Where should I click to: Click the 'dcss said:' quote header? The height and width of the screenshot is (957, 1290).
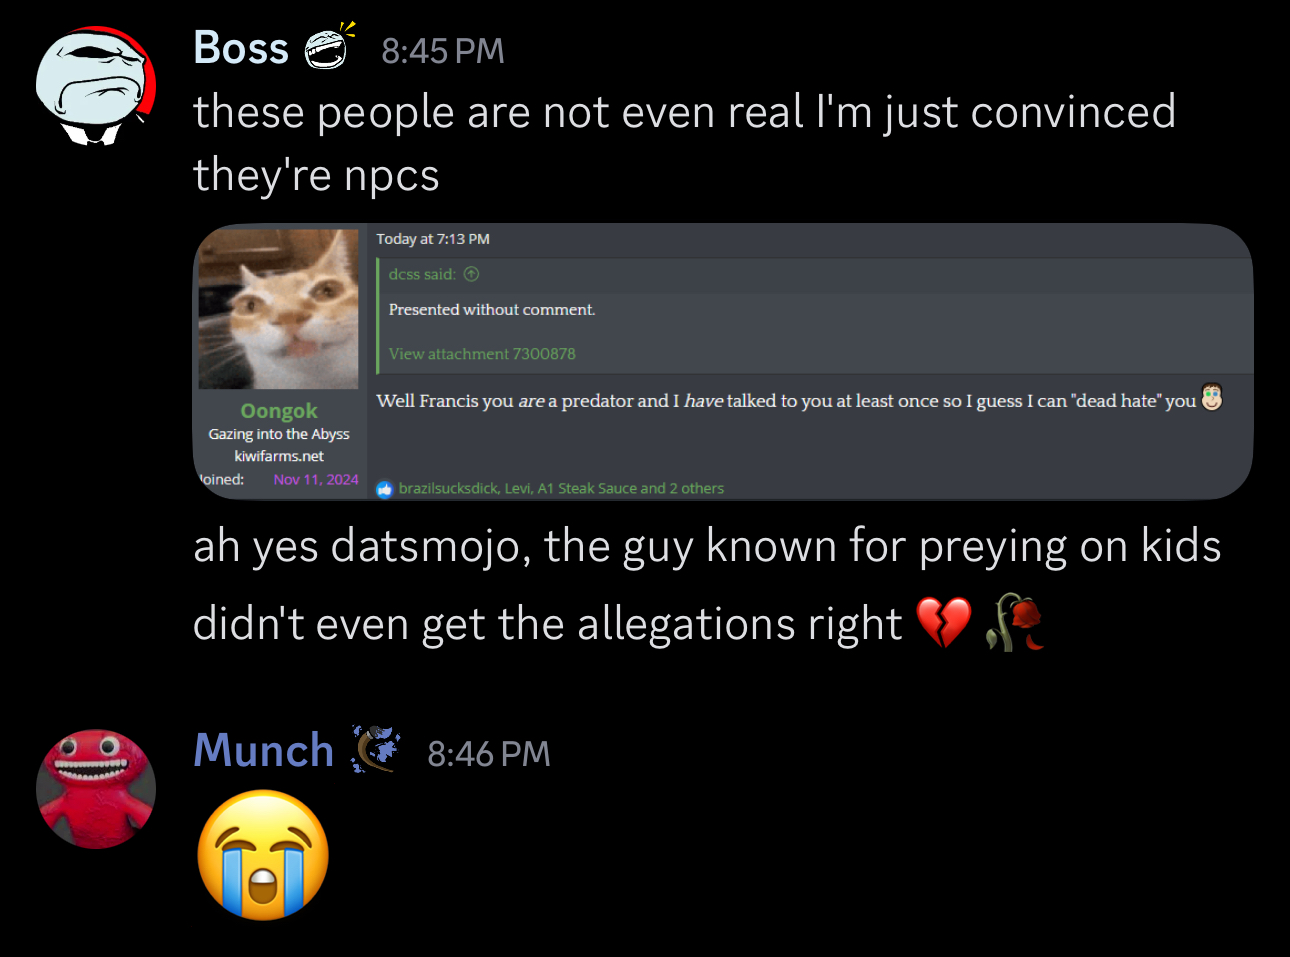point(422,274)
